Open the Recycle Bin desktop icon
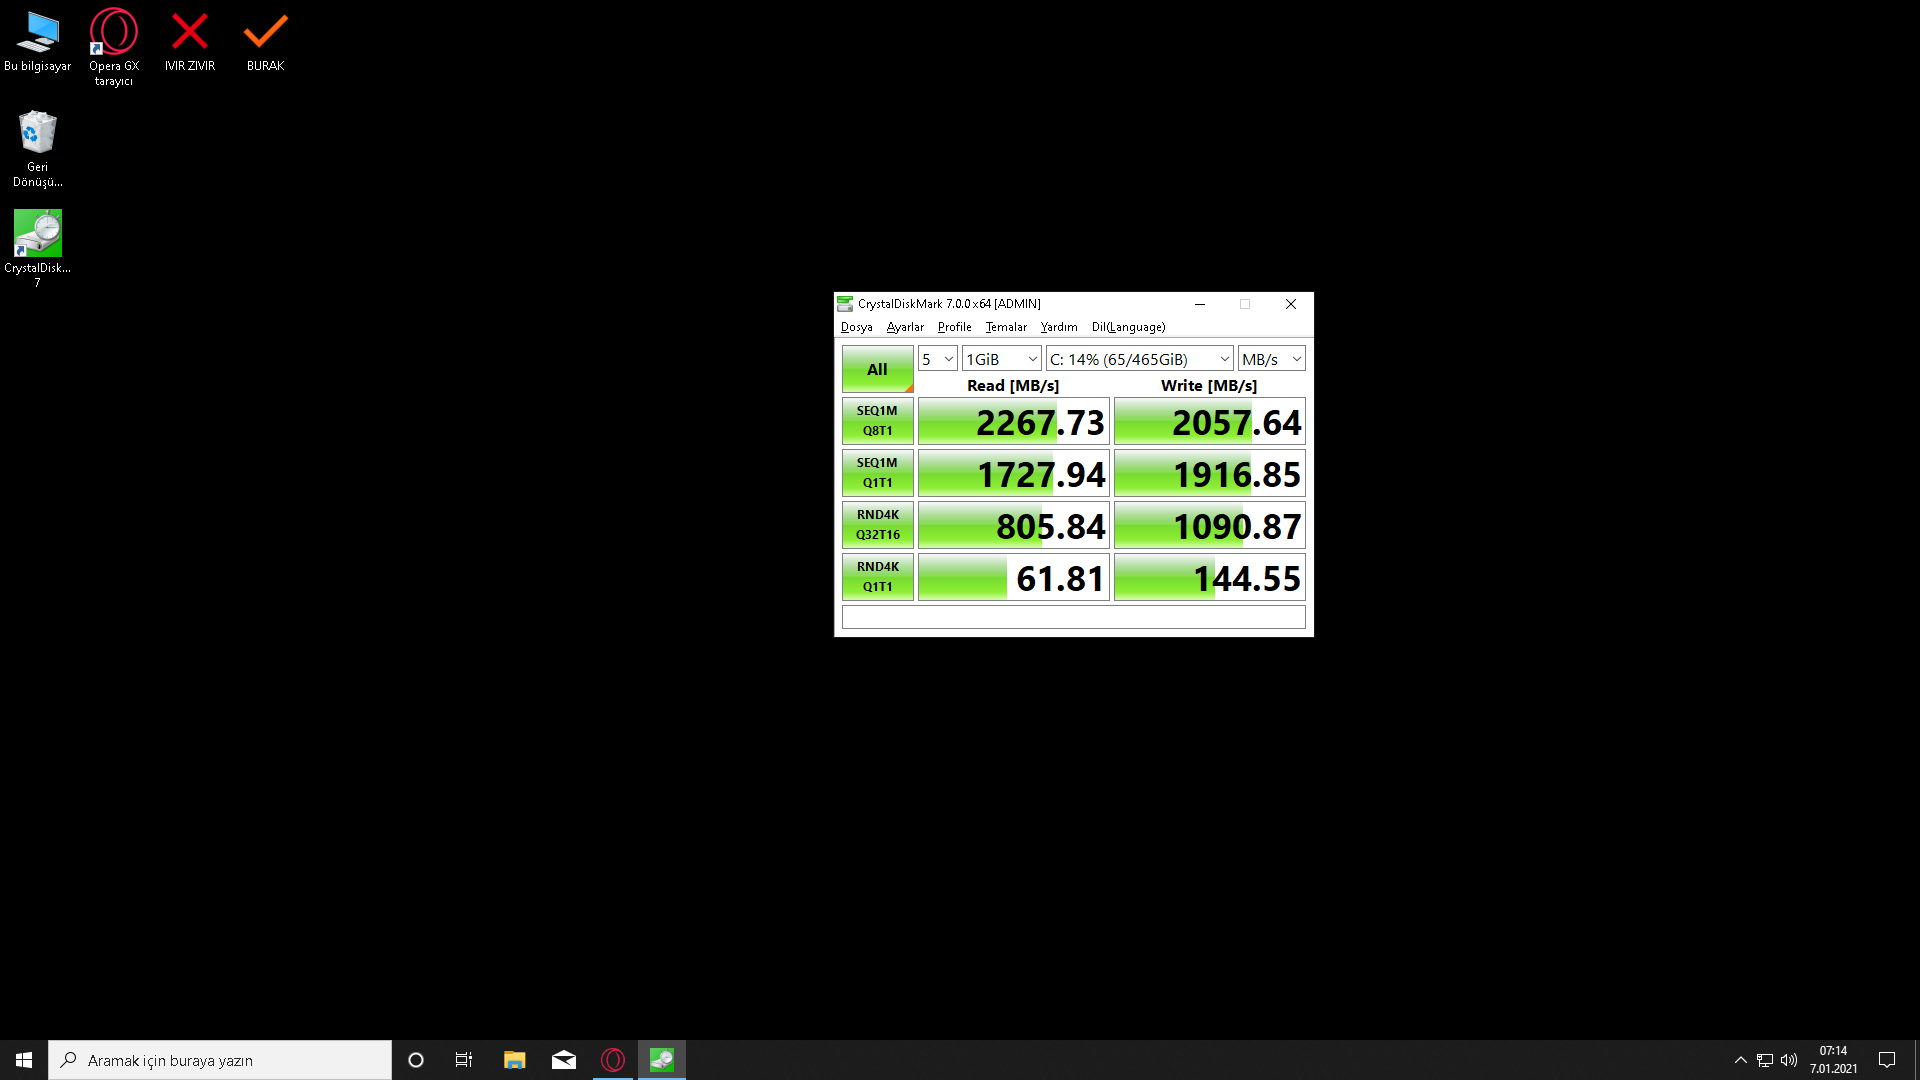The image size is (1920, 1080). [37, 133]
